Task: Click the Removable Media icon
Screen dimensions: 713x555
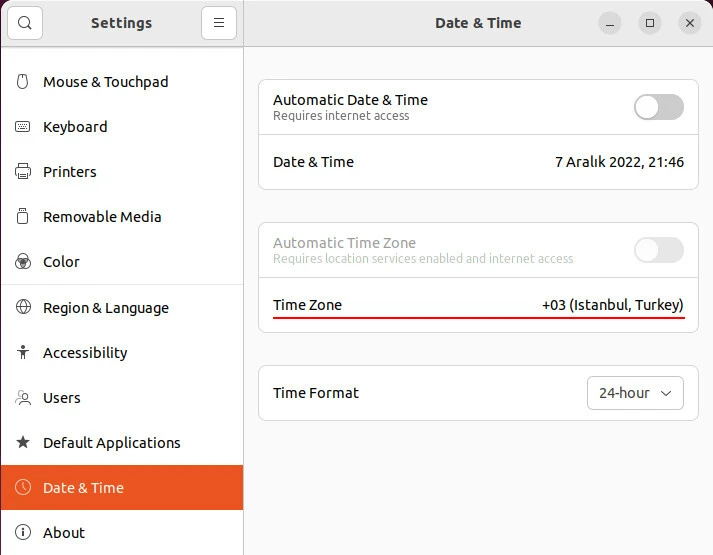Action: coord(23,217)
